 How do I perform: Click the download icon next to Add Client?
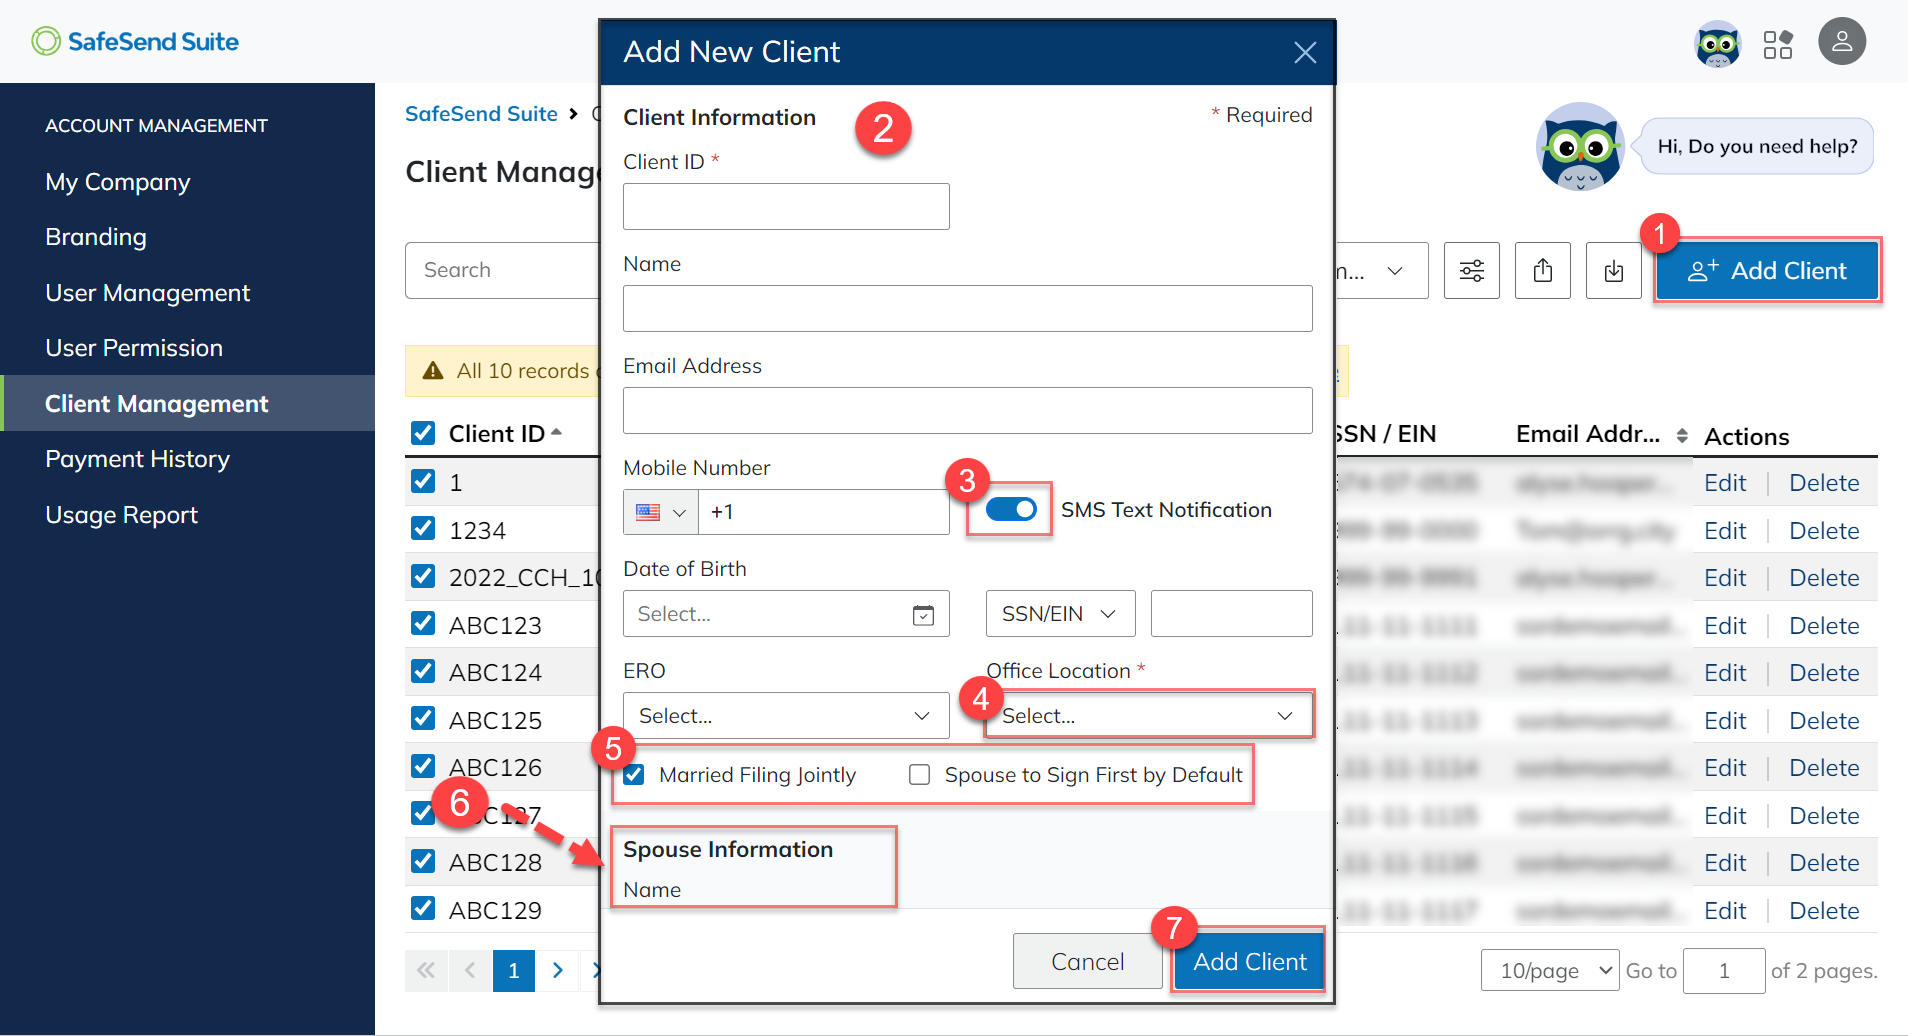(1613, 270)
